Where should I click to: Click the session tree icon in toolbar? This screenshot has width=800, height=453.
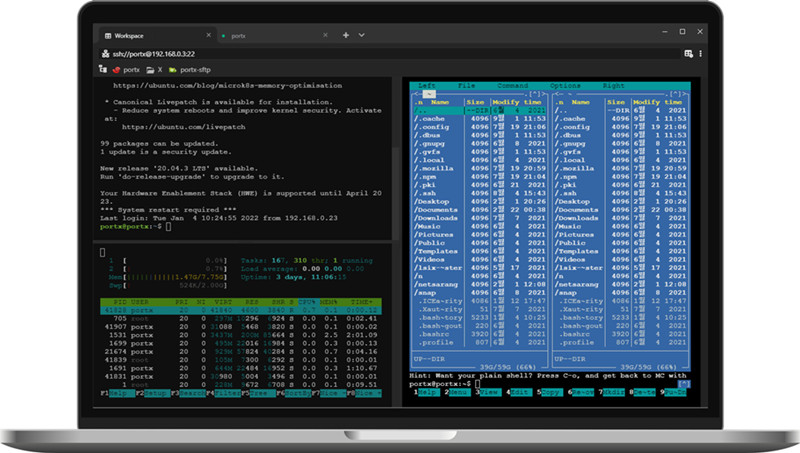[x=103, y=70]
